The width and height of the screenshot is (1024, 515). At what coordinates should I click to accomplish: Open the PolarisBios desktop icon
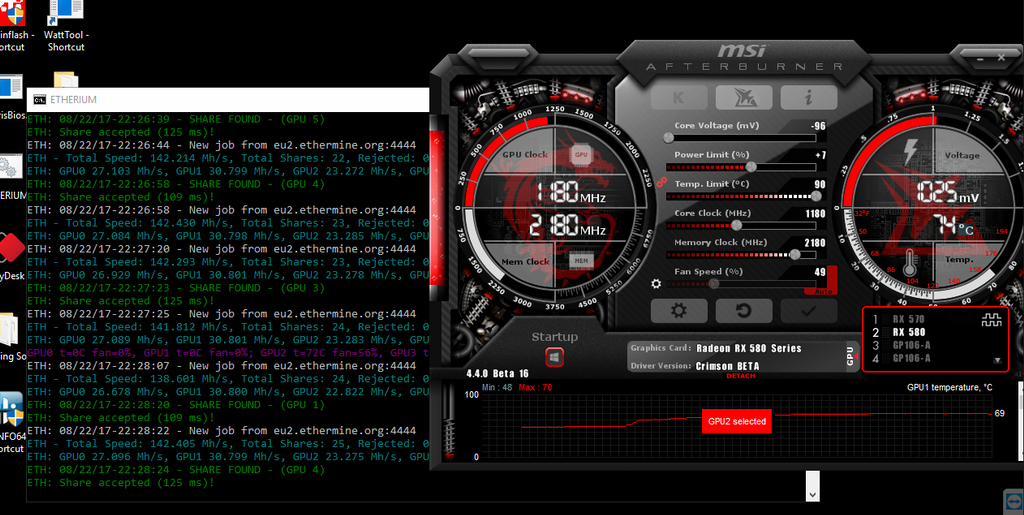pos(11,98)
